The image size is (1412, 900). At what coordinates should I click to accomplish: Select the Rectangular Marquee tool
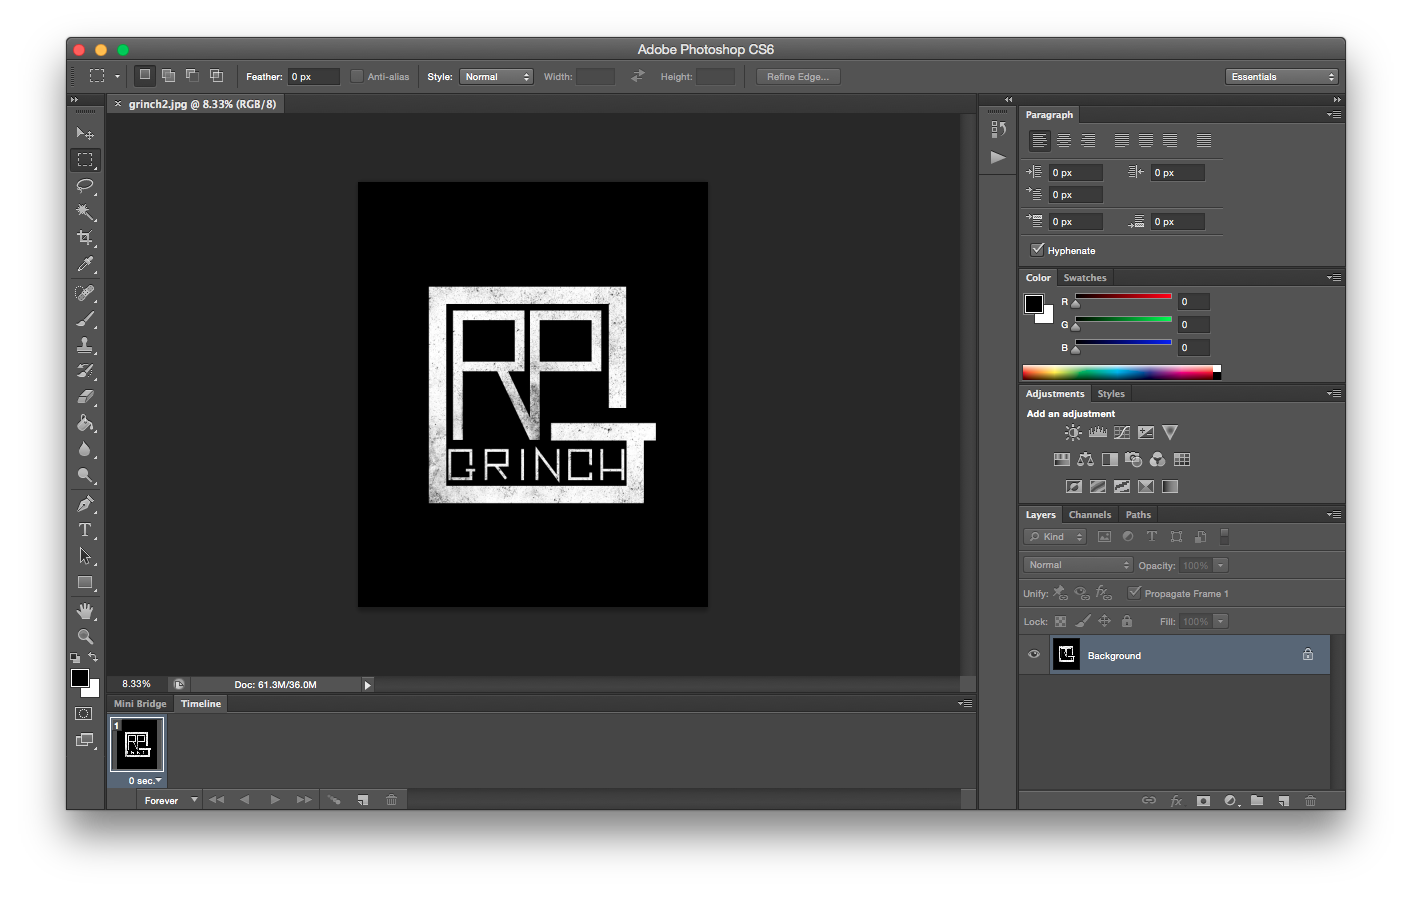point(85,160)
